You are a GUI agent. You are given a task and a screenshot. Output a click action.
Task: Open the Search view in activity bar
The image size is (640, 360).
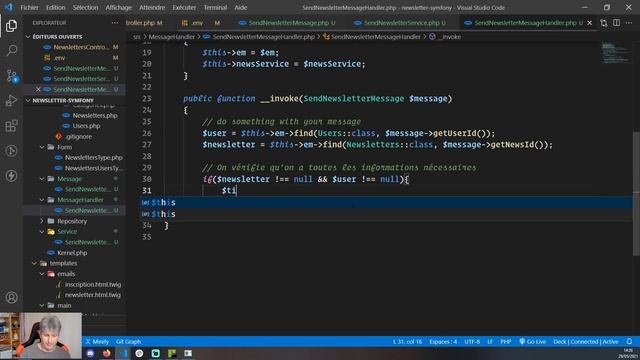[11, 51]
